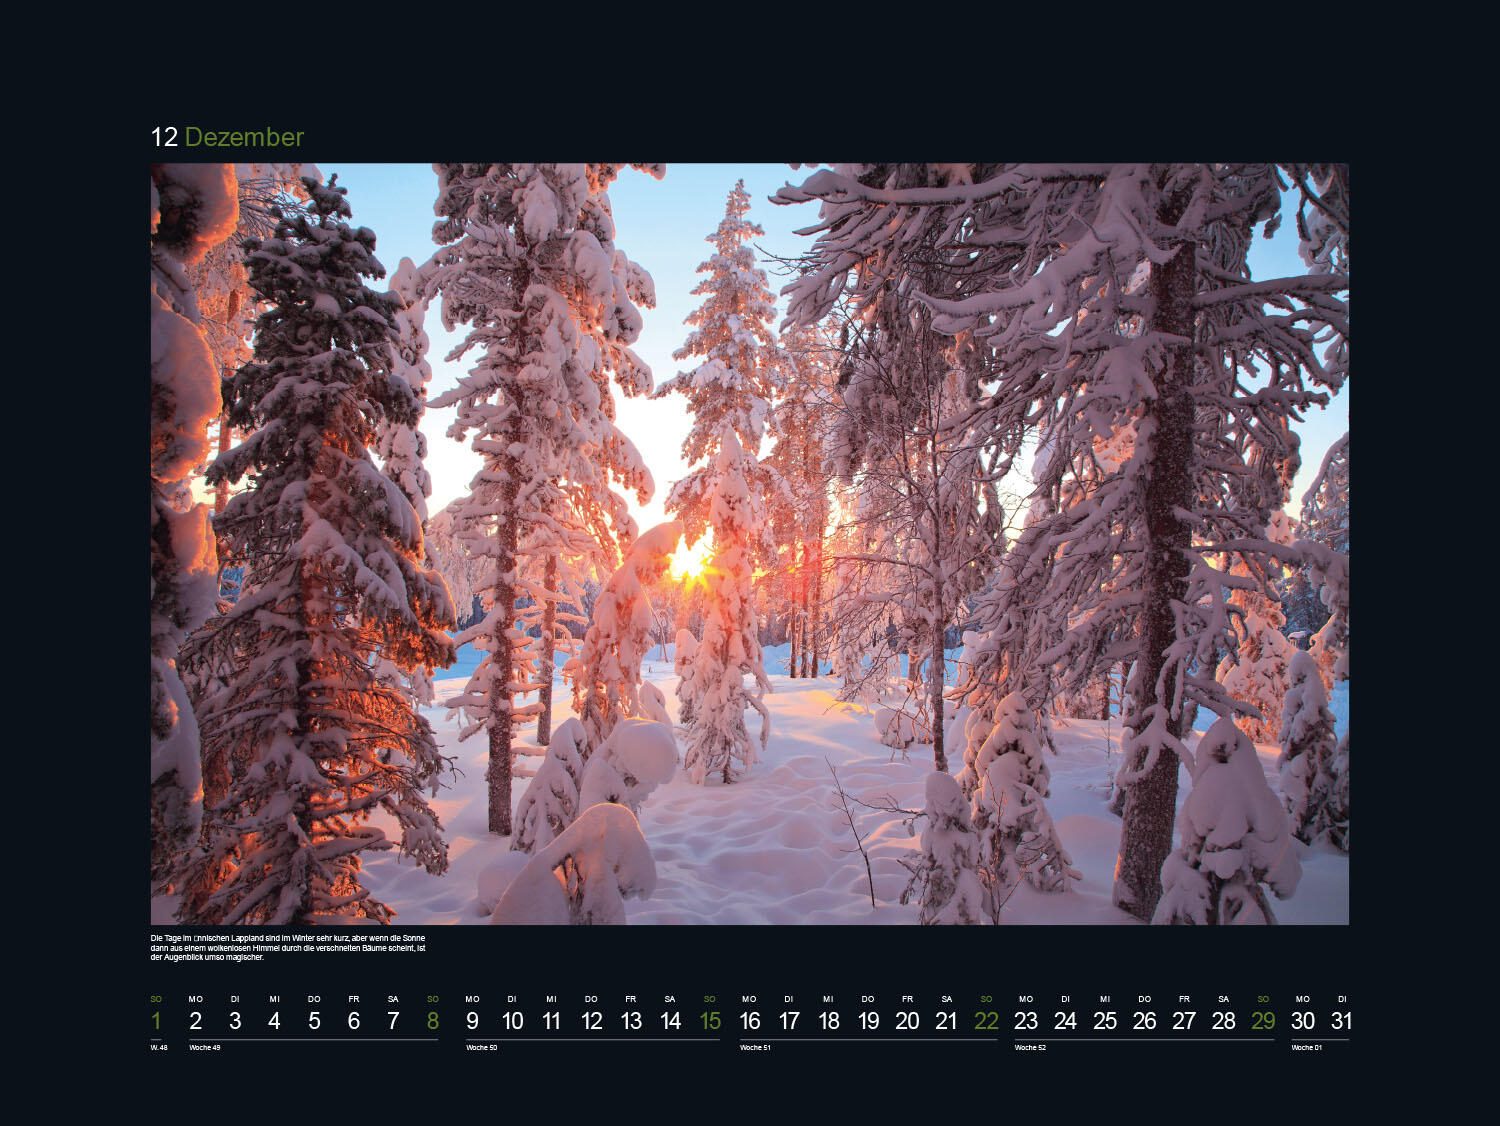The width and height of the screenshot is (1500, 1126).
Task: Select date 19 in the date row
Action: [868, 1021]
